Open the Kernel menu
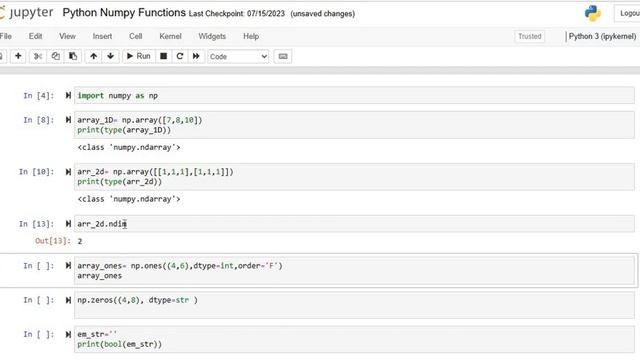Screen dimensions: 640x360 (170, 36)
